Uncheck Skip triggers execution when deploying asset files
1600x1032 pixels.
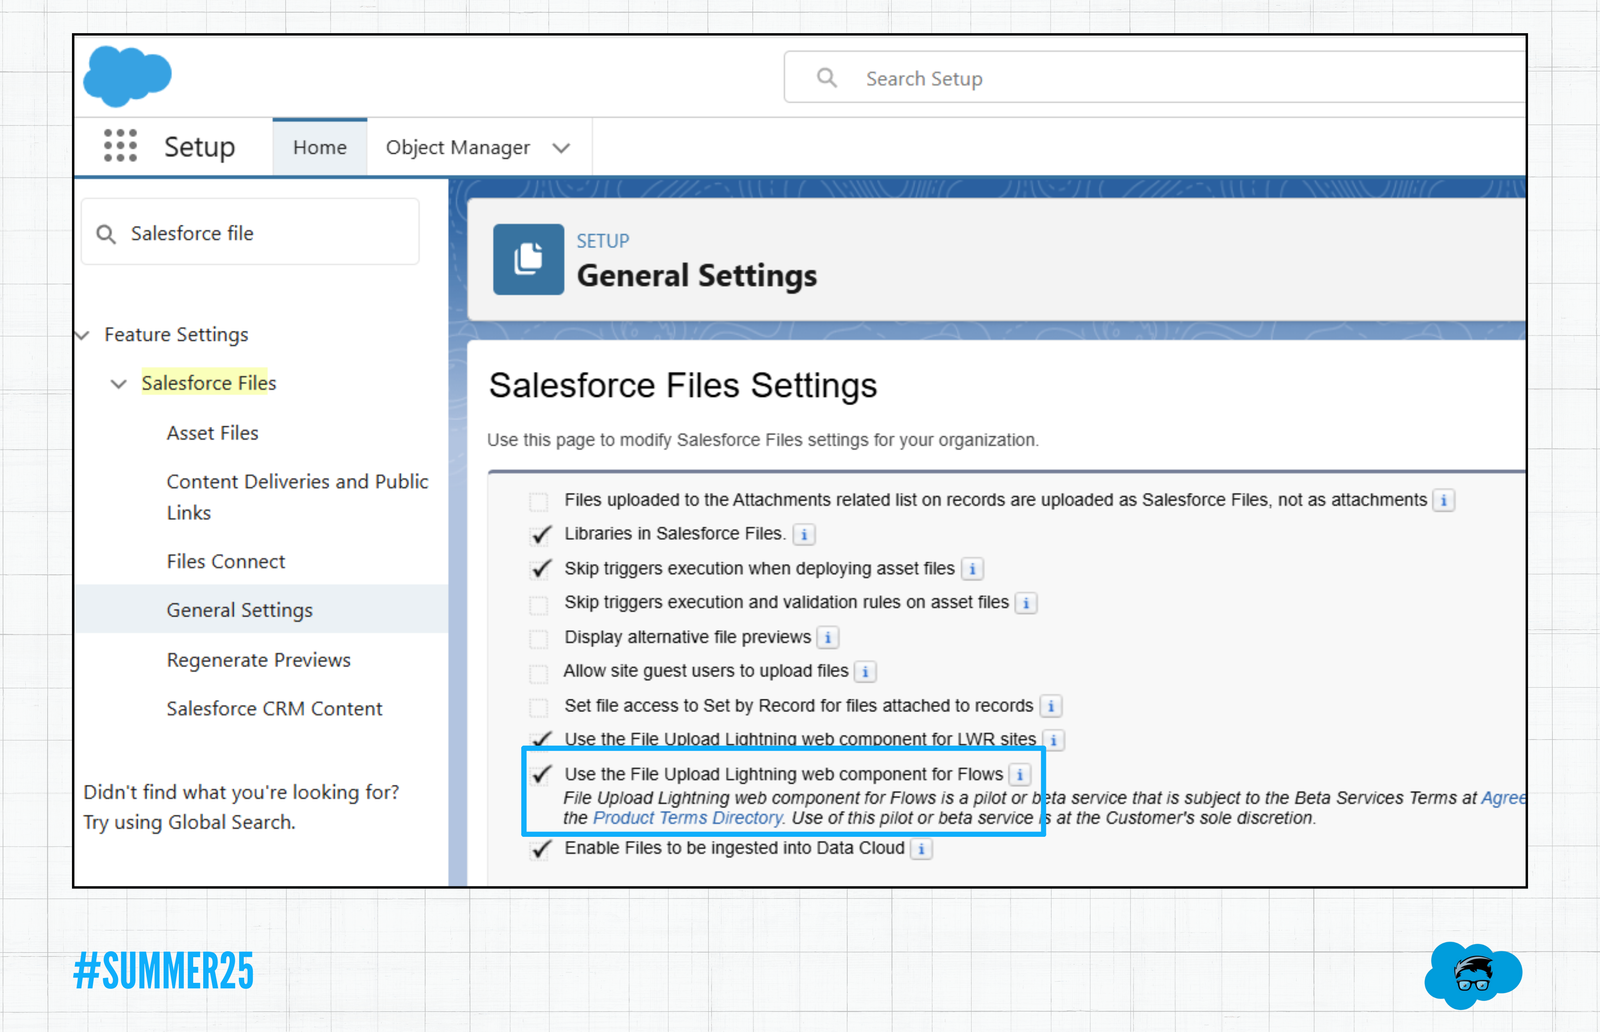(x=541, y=569)
